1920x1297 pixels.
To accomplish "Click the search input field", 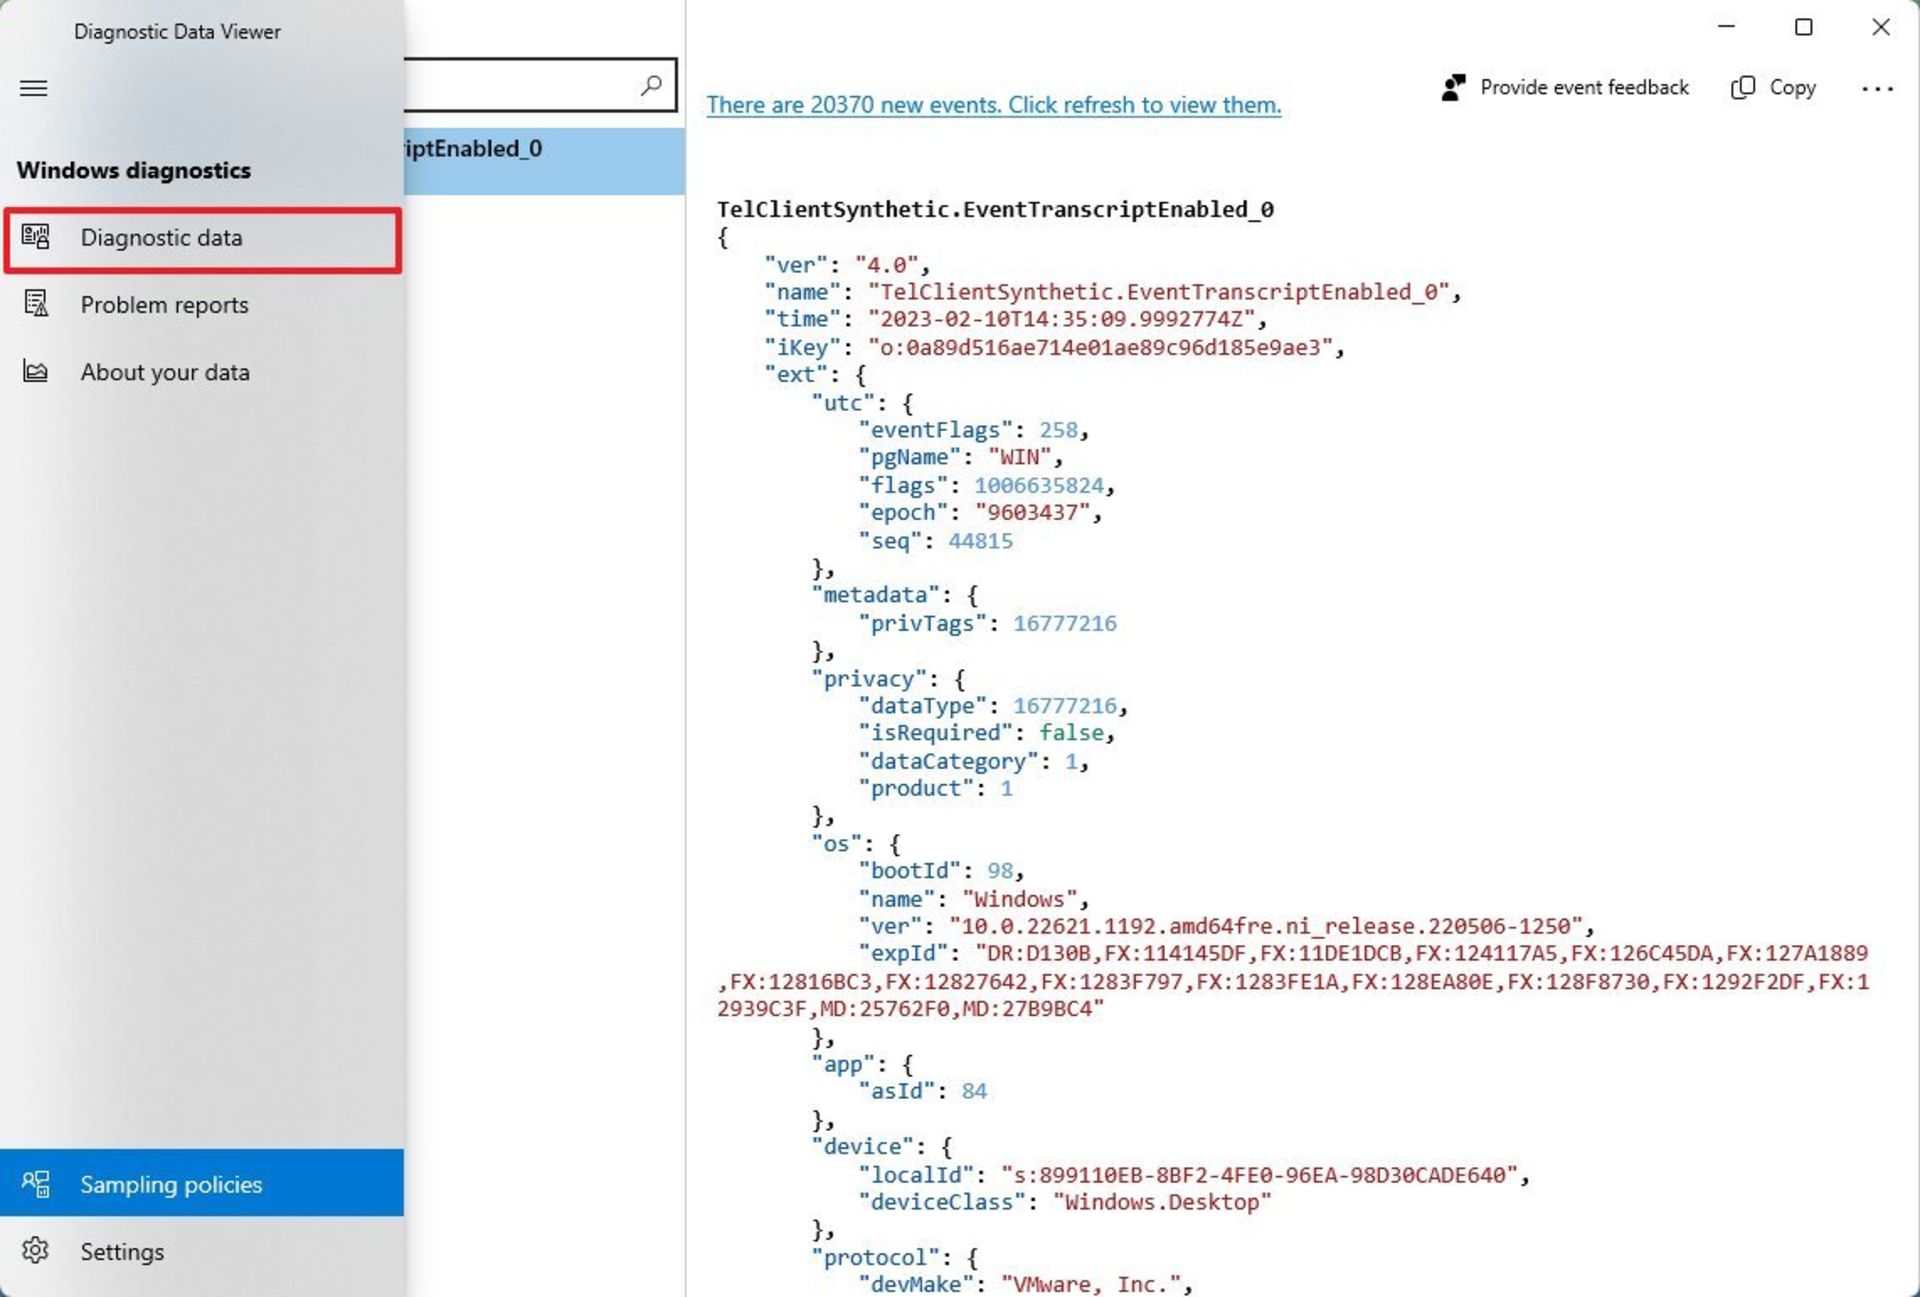I will coord(527,85).
